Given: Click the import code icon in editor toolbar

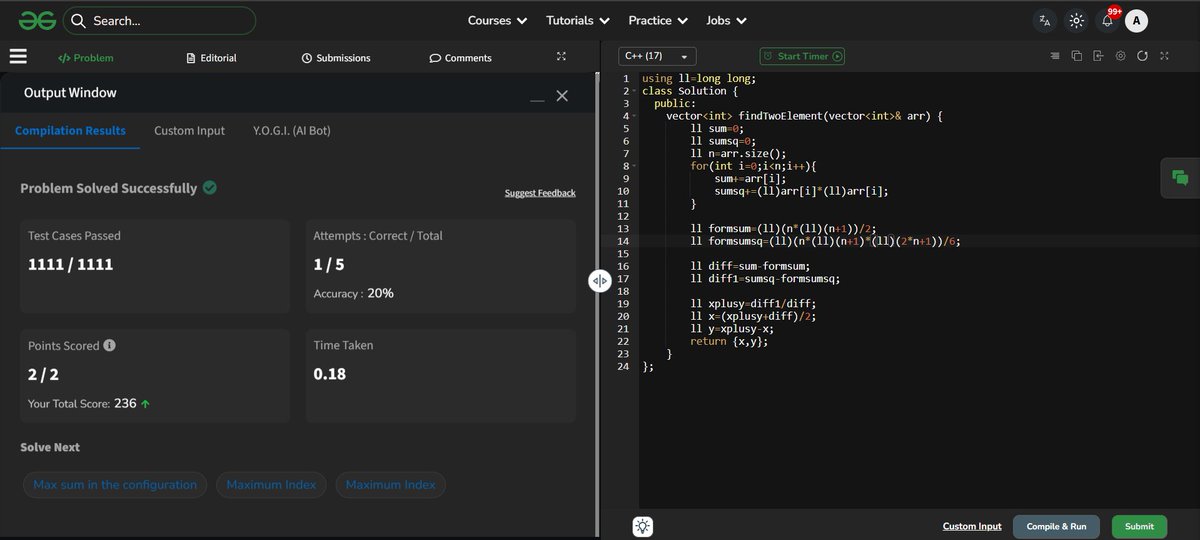Looking at the screenshot, I should coord(1098,56).
